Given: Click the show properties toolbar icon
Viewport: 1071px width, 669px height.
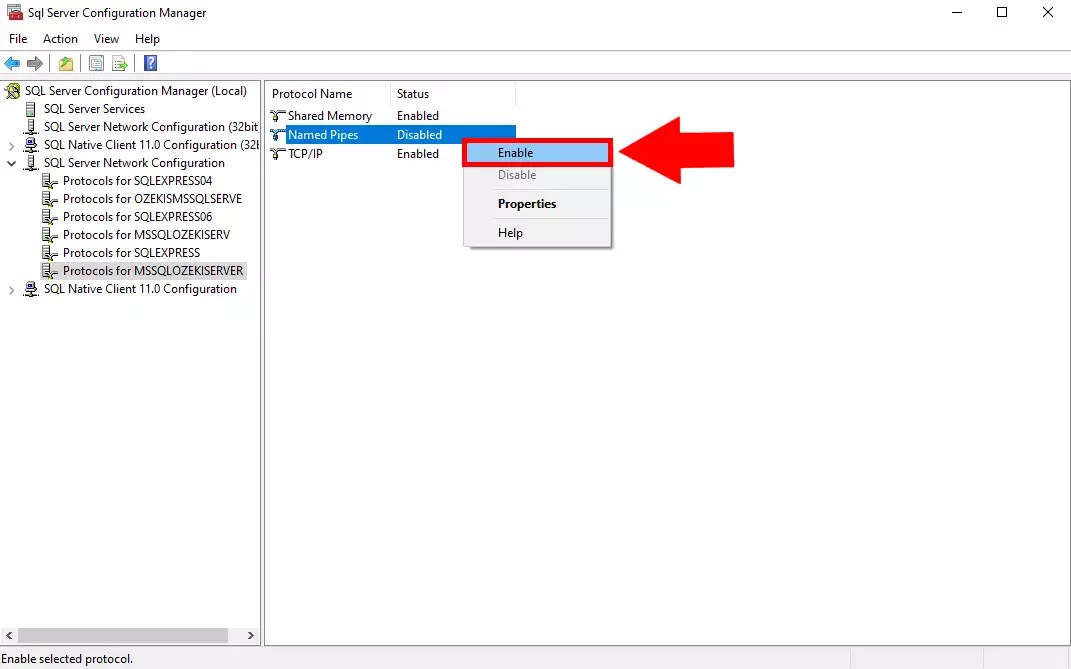Looking at the screenshot, I should 95,63.
